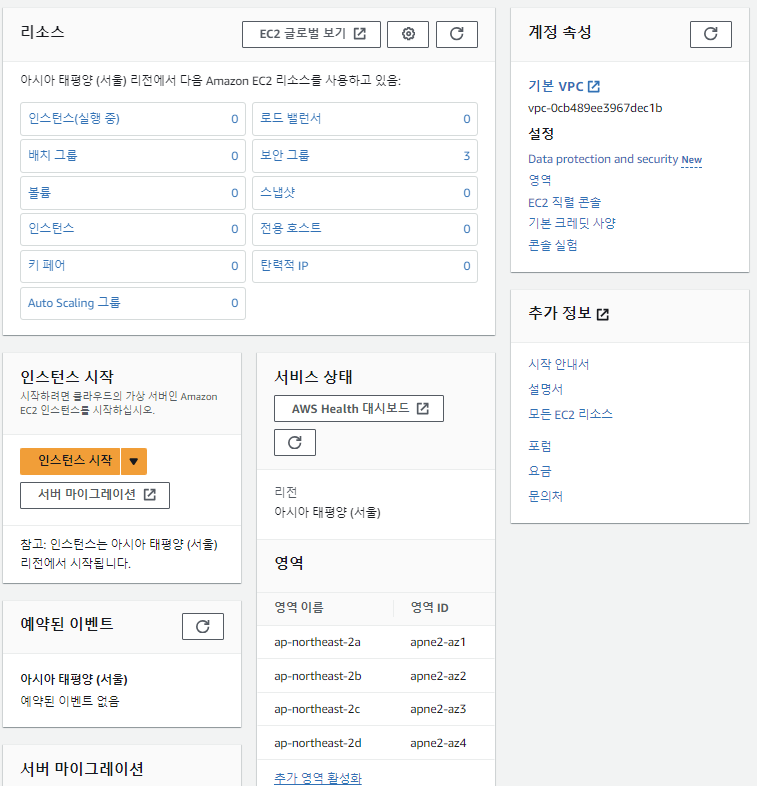Open the 로드 밸런서 resource card
This screenshot has height=786, width=757.
click(364, 119)
